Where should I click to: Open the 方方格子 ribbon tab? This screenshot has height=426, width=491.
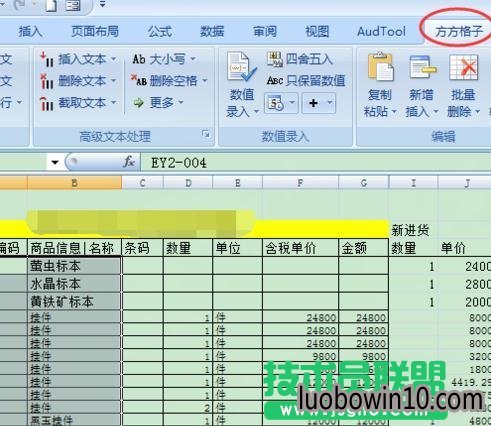coord(459,32)
